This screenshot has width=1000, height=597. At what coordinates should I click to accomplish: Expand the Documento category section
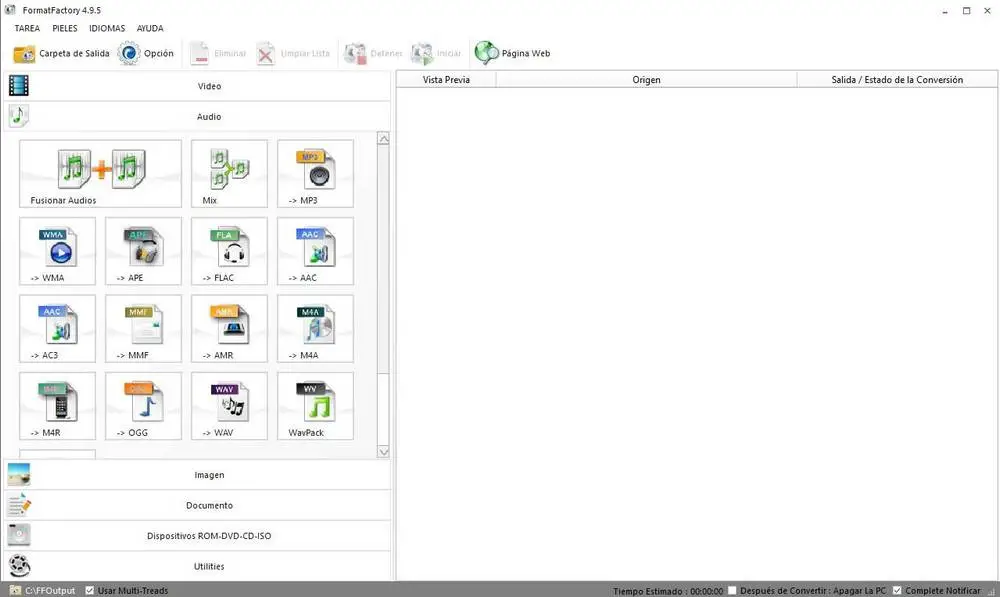197,506
